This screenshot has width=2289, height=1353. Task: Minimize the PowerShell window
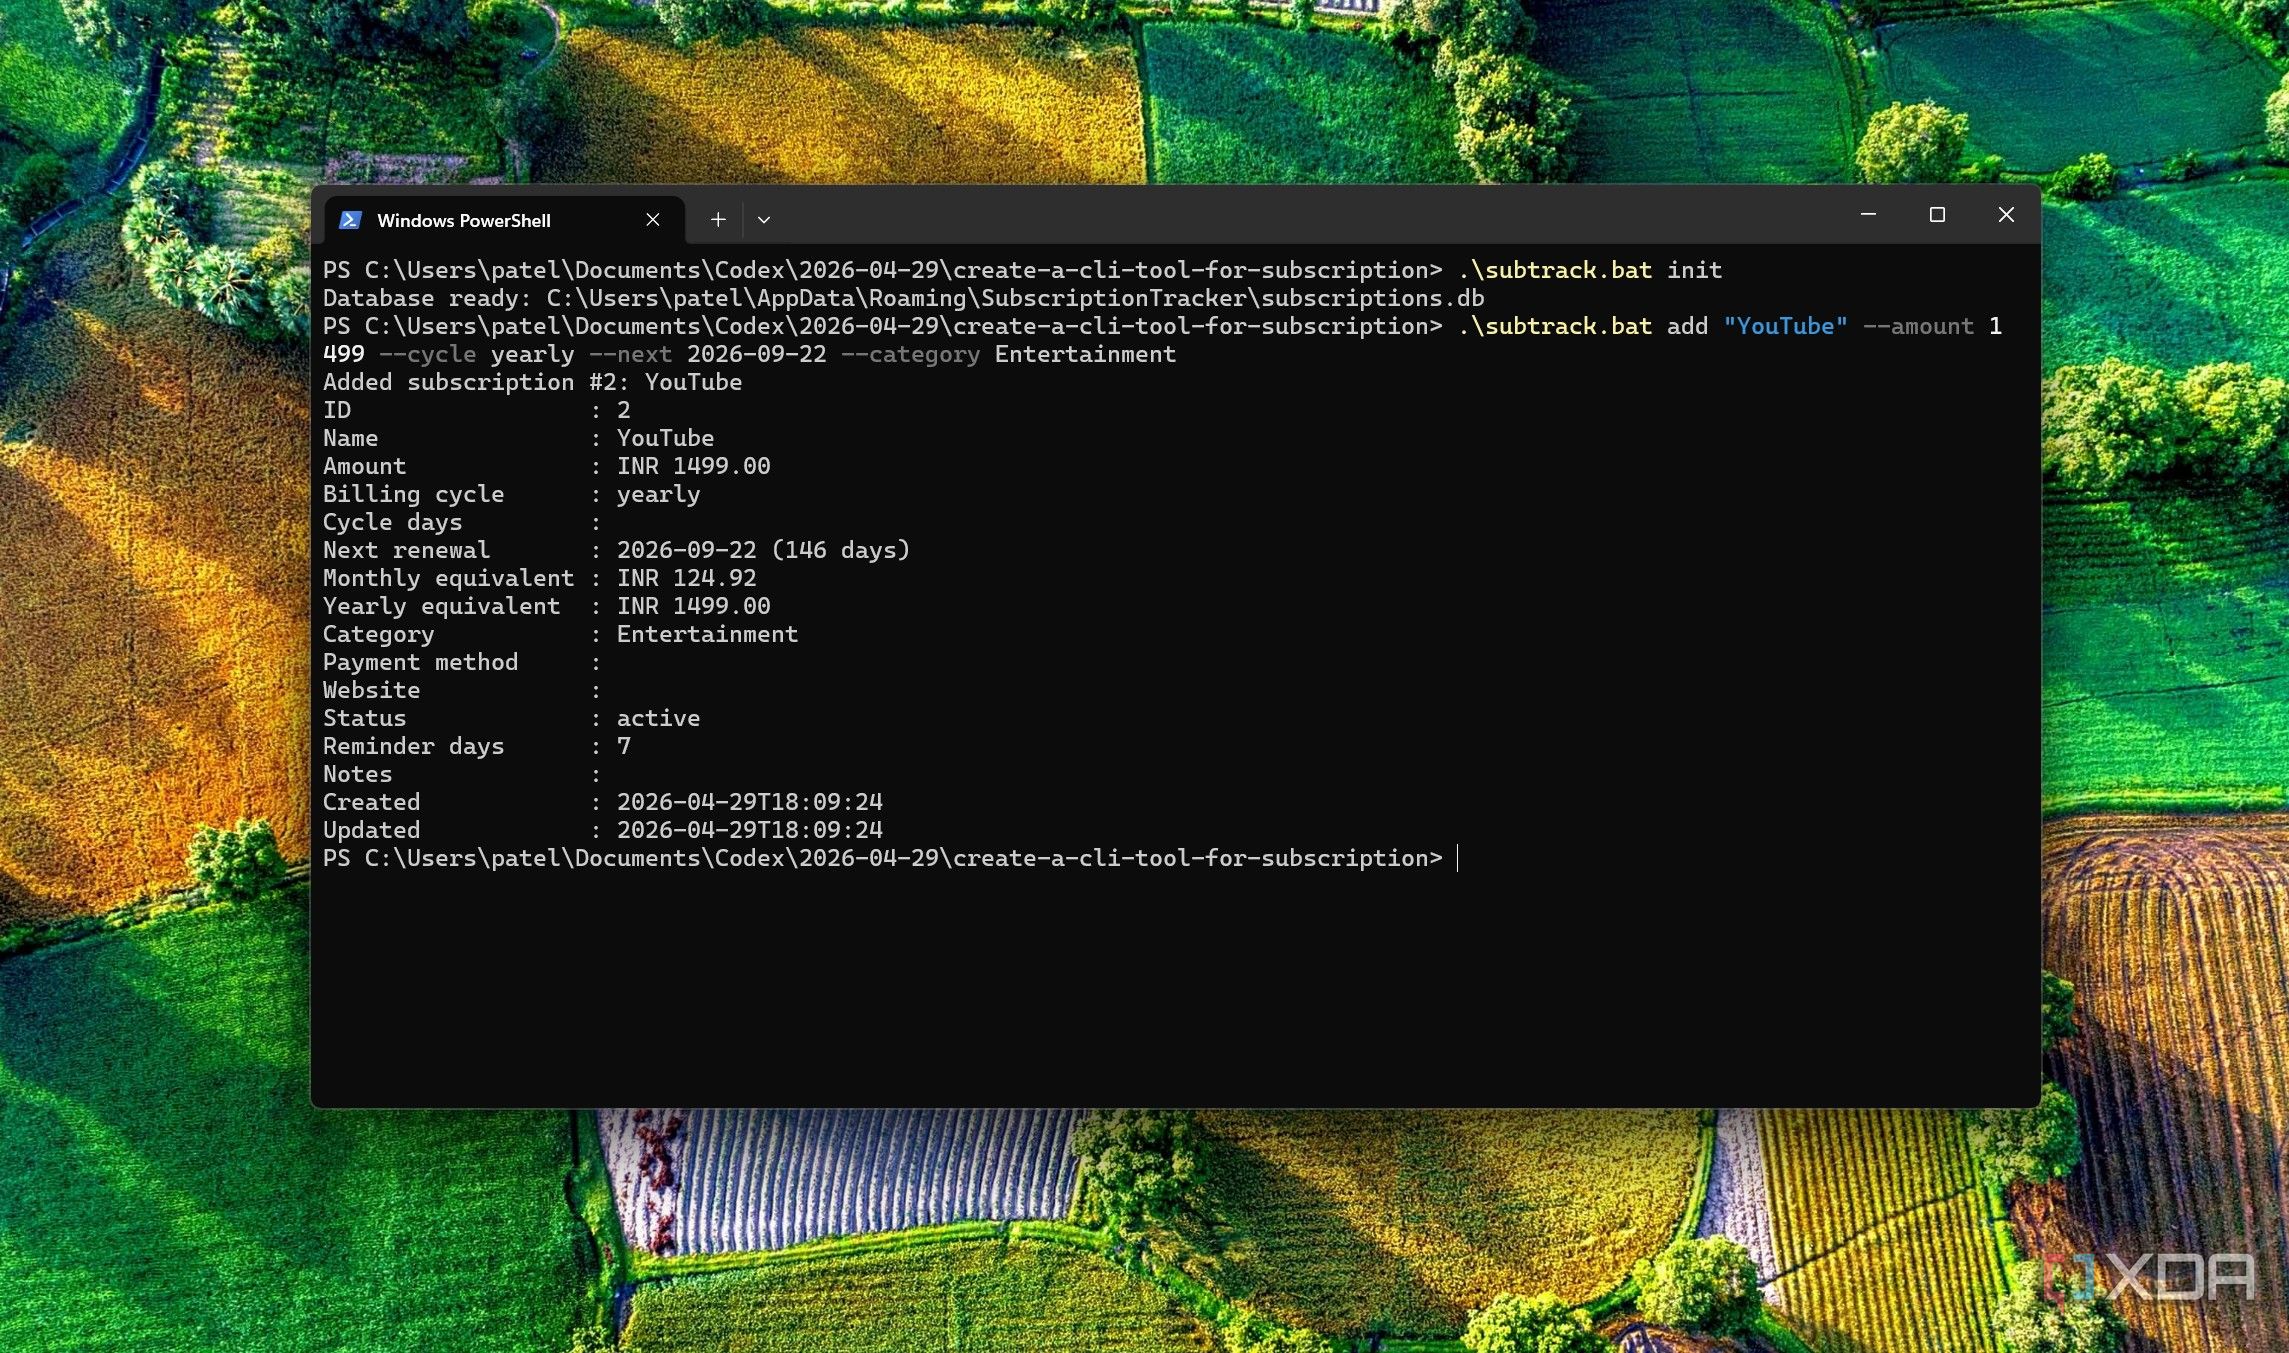pyautogui.click(x=1868, y=215)
